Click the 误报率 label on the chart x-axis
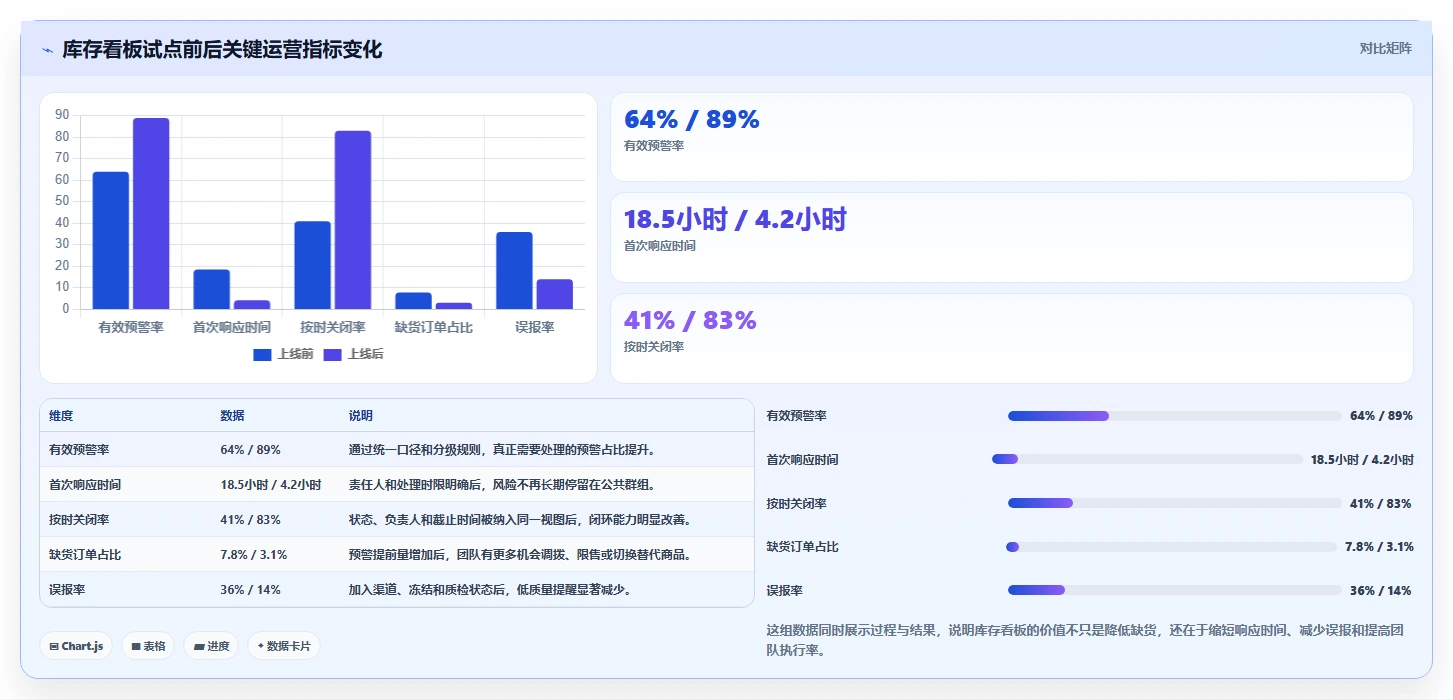 [x=535, y=327]
